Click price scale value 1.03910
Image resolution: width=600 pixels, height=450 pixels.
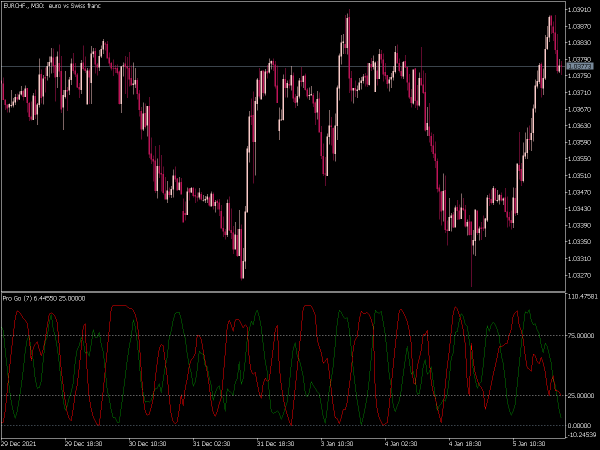click(x=580, y=10)
